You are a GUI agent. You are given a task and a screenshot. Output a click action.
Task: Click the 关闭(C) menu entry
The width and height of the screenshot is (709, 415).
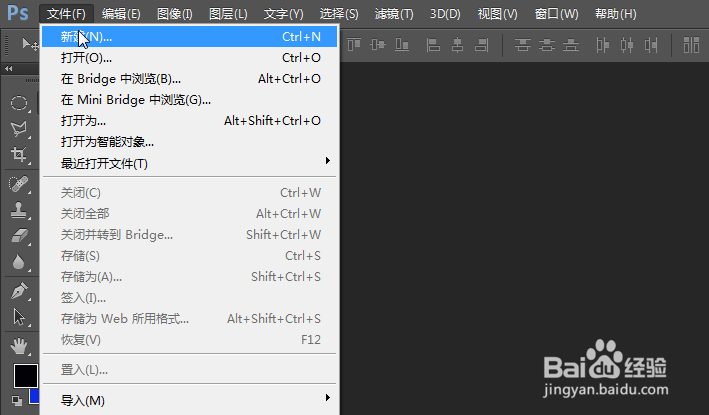pyautogui.click(x=189, y=193)
